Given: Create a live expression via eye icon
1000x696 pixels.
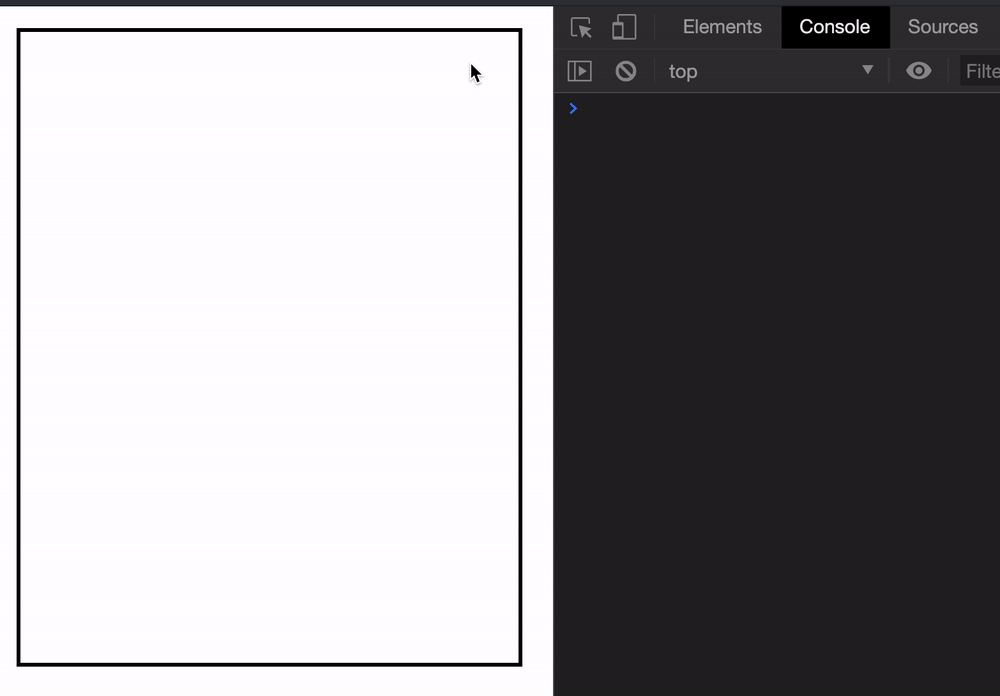Looking at the screenshot, I should tap(918, 71).
